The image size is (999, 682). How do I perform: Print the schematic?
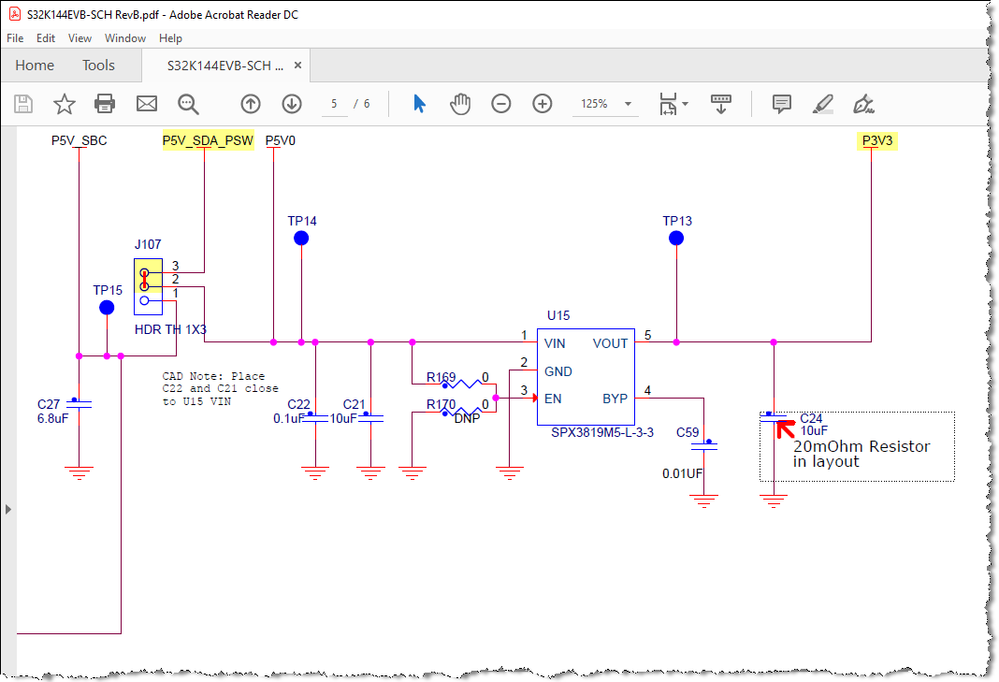(x=103, y=103)
